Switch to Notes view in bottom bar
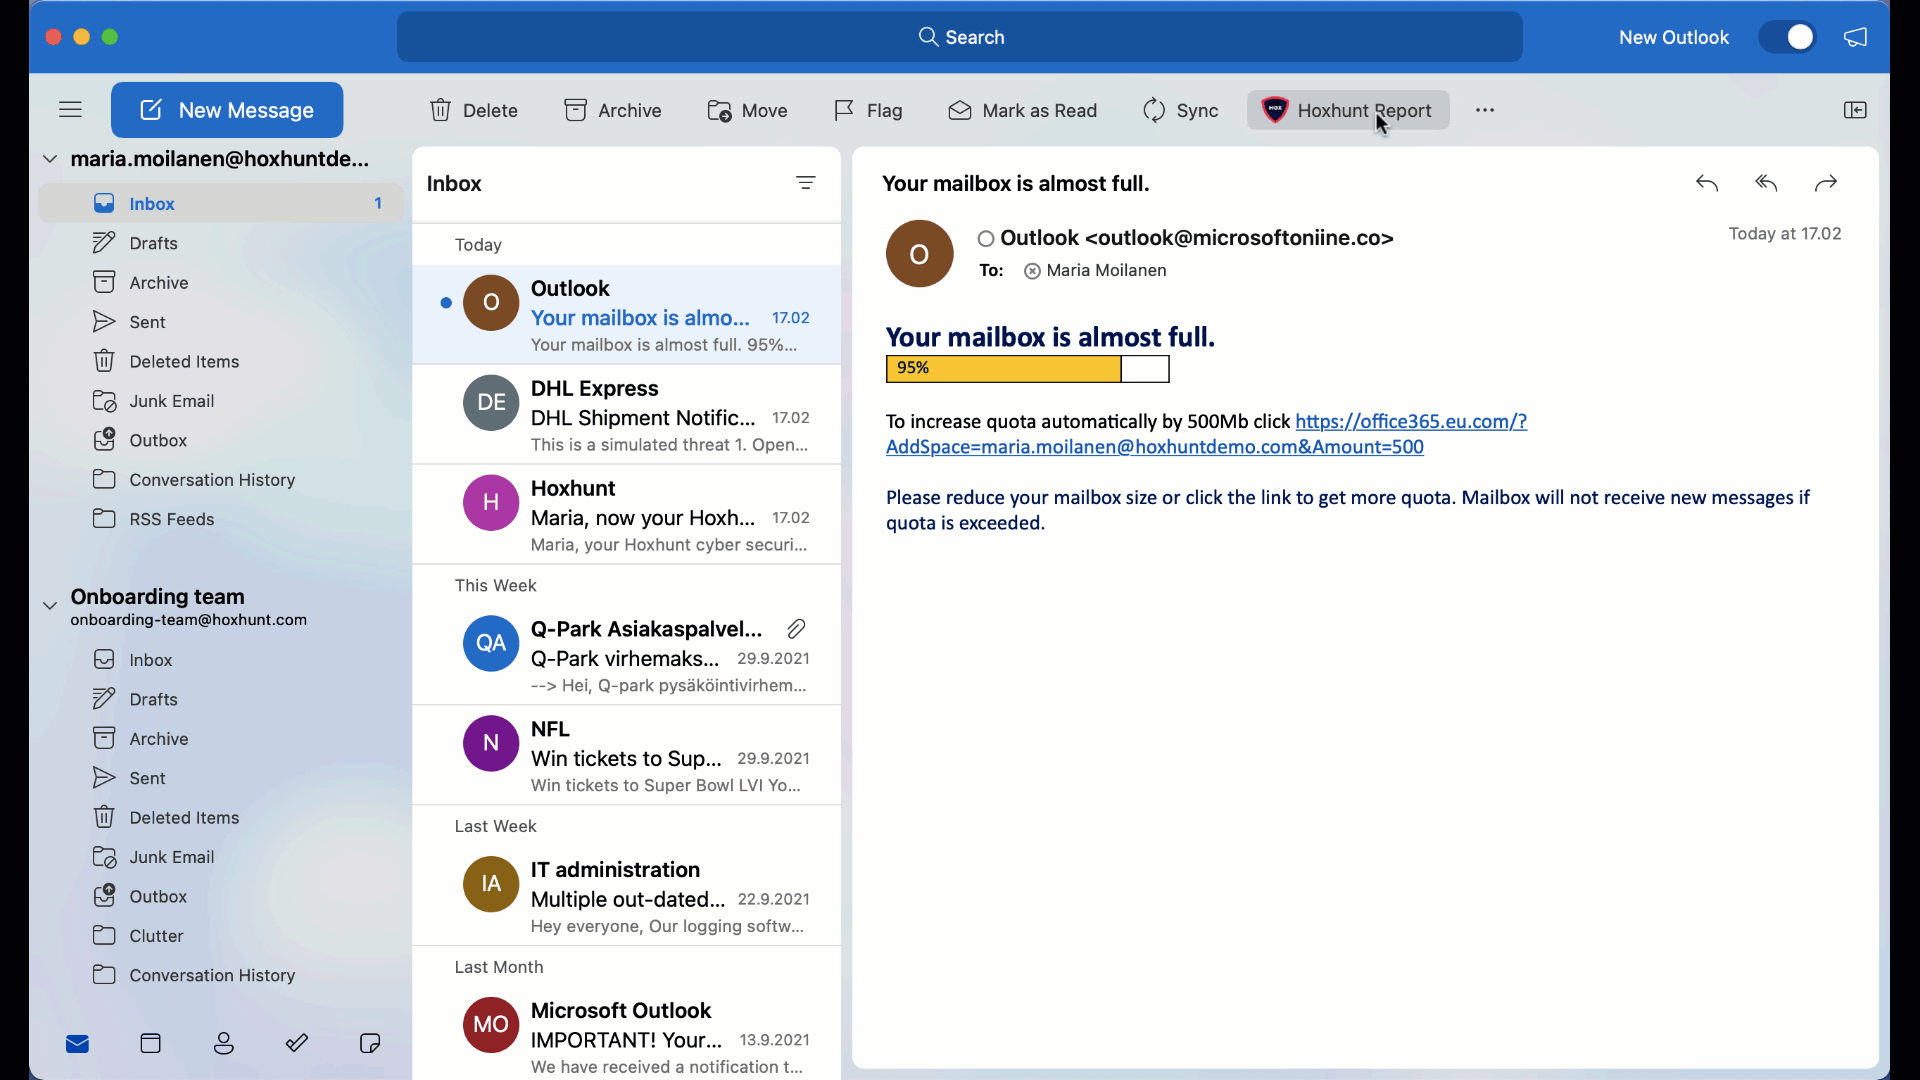Viewport: 1920px width, 1080px height. 370,1044
